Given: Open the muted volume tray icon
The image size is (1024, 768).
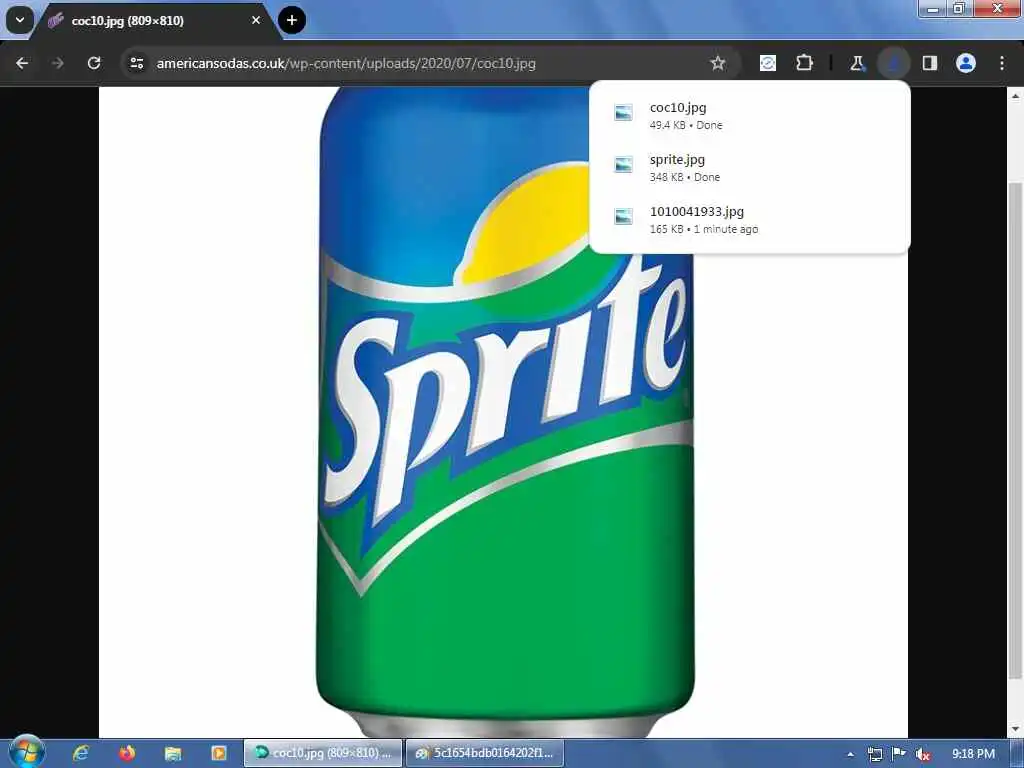Looking at the screenshot, I should (x=923, y=754).
